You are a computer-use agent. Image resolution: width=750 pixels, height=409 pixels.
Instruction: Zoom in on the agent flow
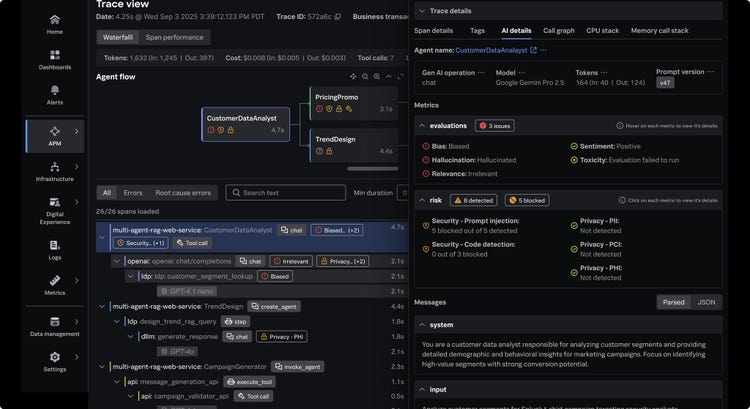[377, 77]
